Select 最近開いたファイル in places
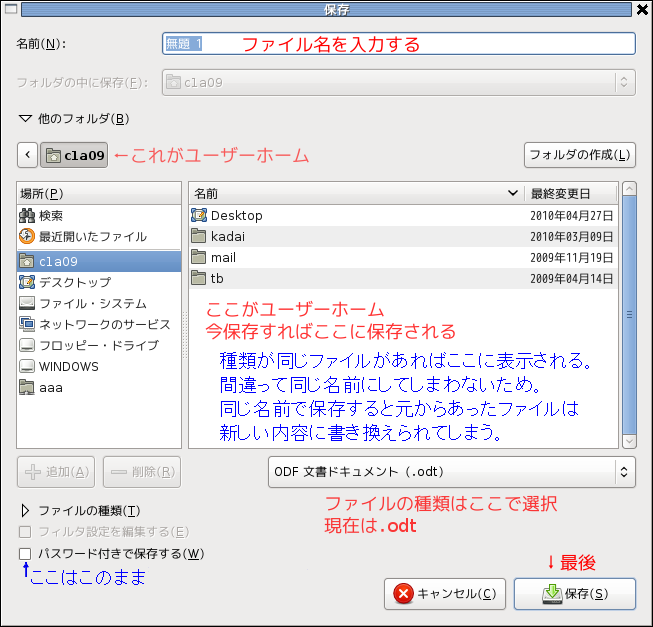Screen dimensions: 653x627 click(x=99, y=236)
